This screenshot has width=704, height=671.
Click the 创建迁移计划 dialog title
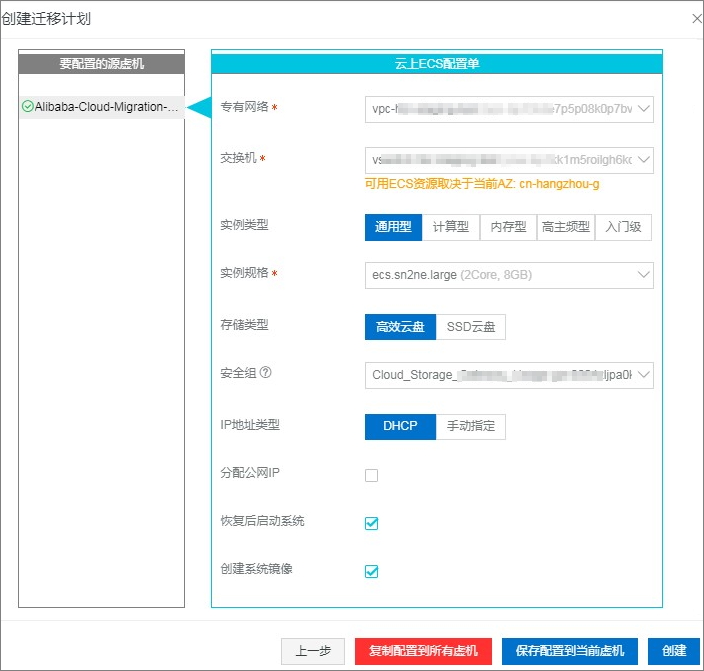[x=46, y=19]
